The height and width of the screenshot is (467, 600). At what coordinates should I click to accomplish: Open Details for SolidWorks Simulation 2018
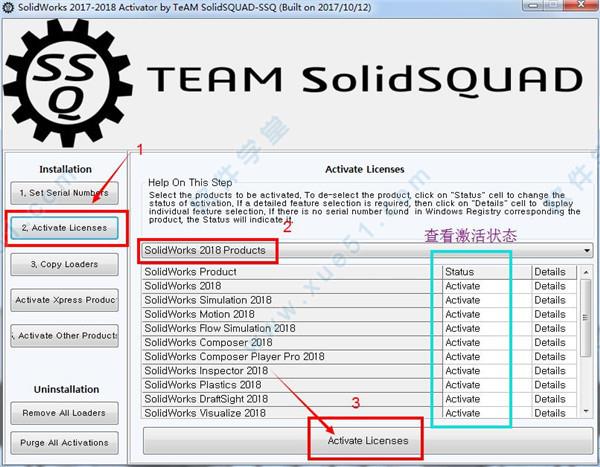pos(554,300)
